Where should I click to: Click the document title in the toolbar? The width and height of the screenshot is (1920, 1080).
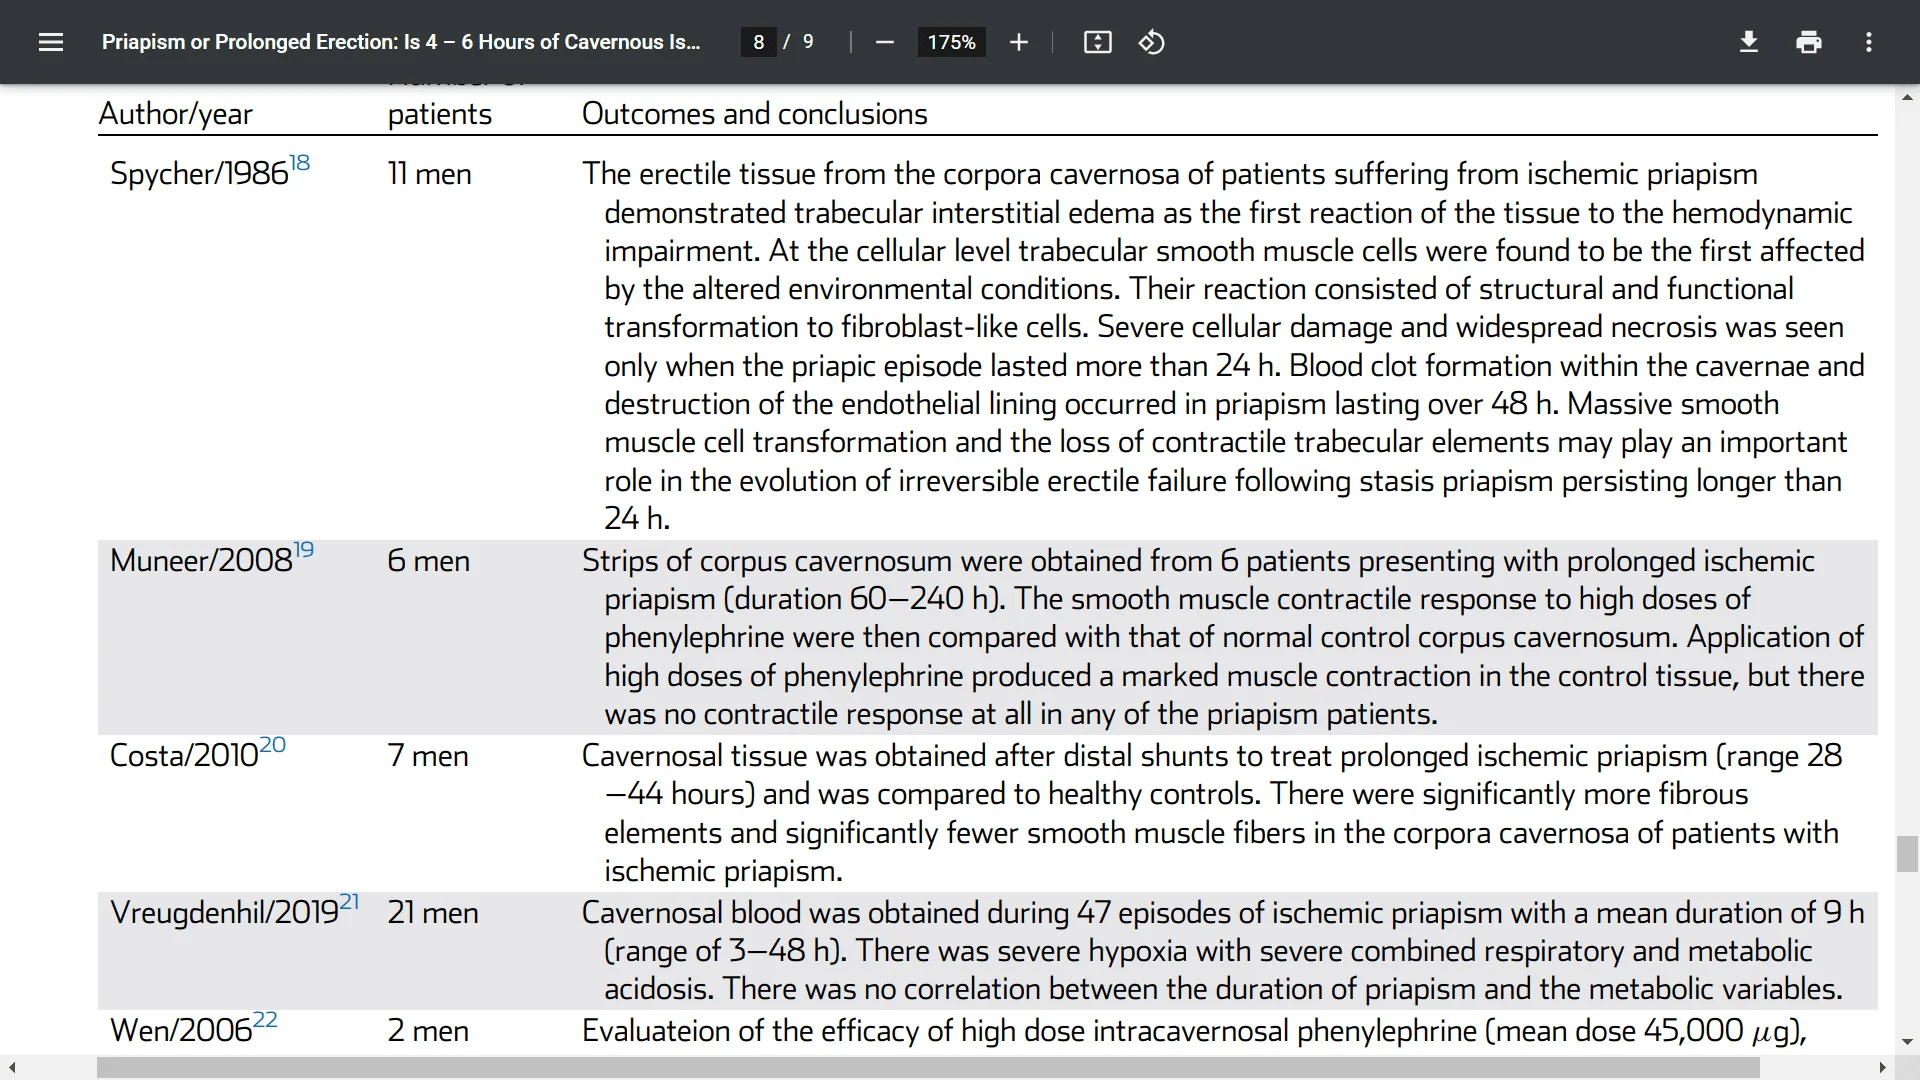click(401, 42)
